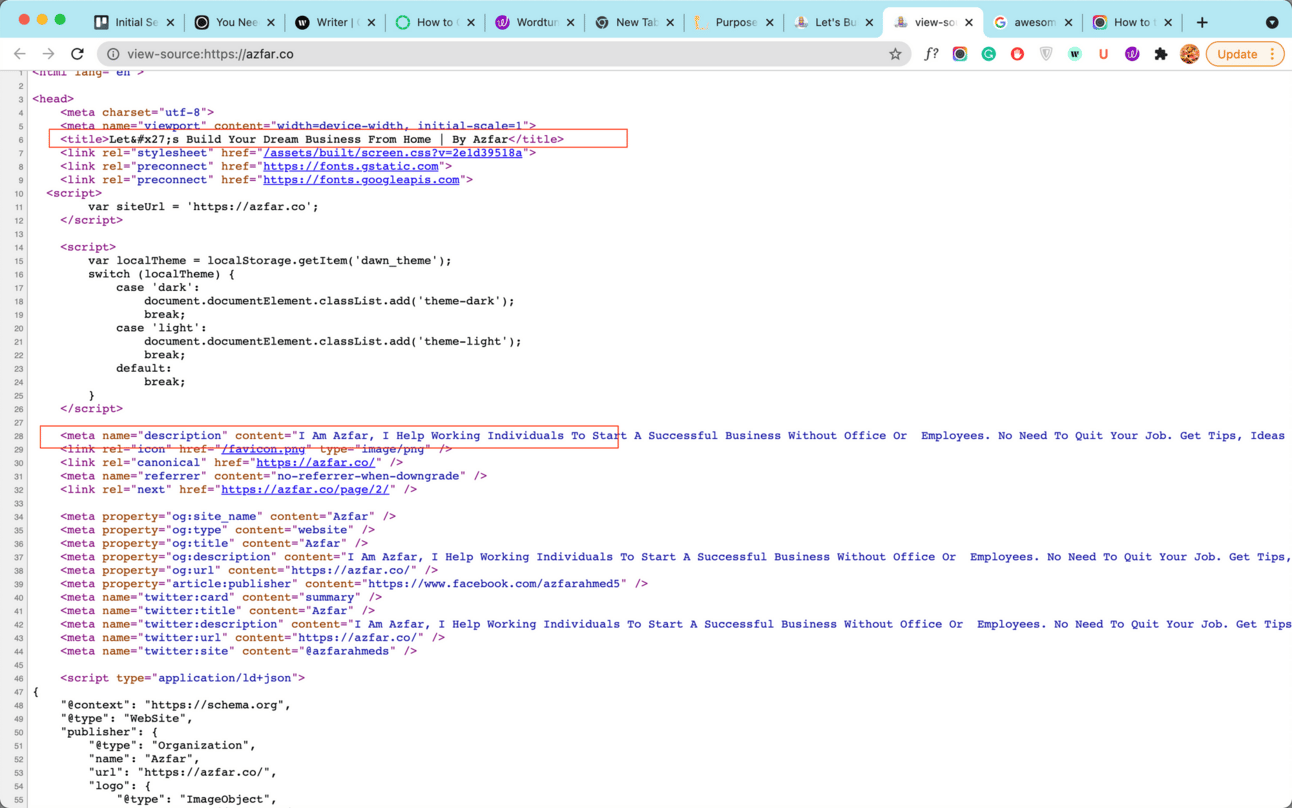Switch to the rainbow-camera 'How to' tab
This screenshot has height=808, width=1292.
tap(1132, 22)
